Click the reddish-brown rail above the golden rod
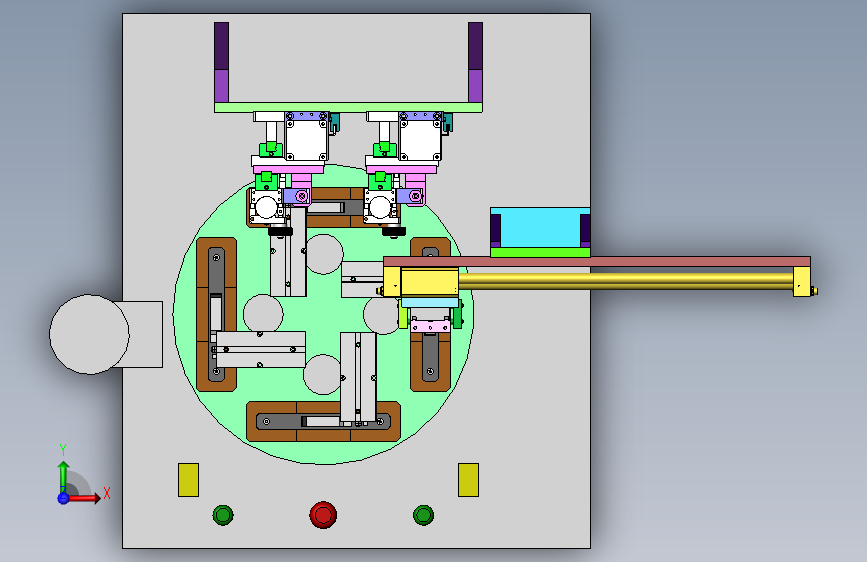 coord(597,262)
